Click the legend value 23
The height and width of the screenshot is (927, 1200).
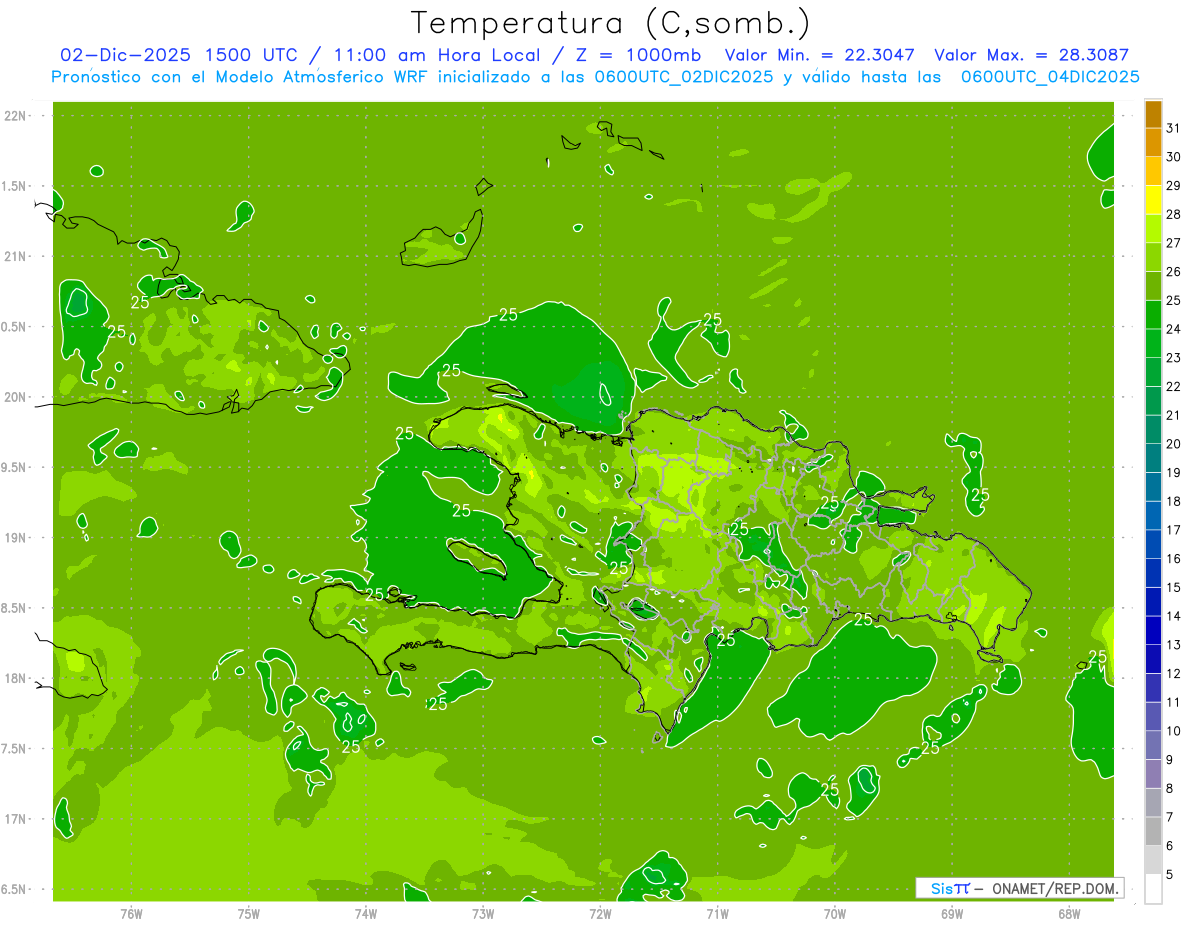(1174, 357)
